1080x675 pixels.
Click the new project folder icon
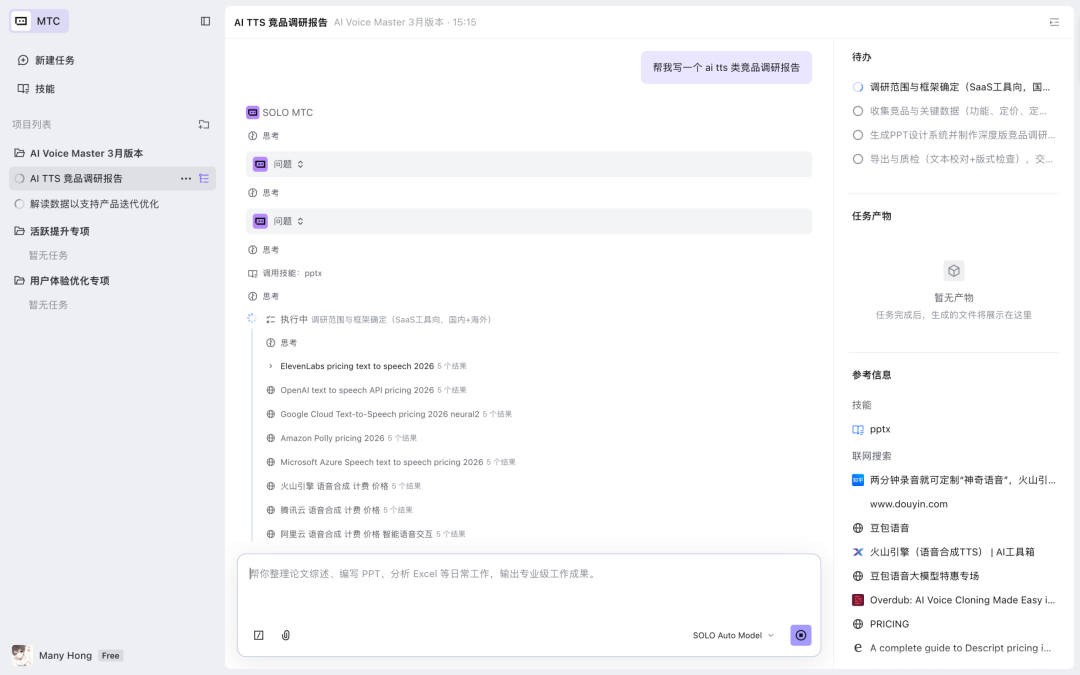(x=204, y=124)
